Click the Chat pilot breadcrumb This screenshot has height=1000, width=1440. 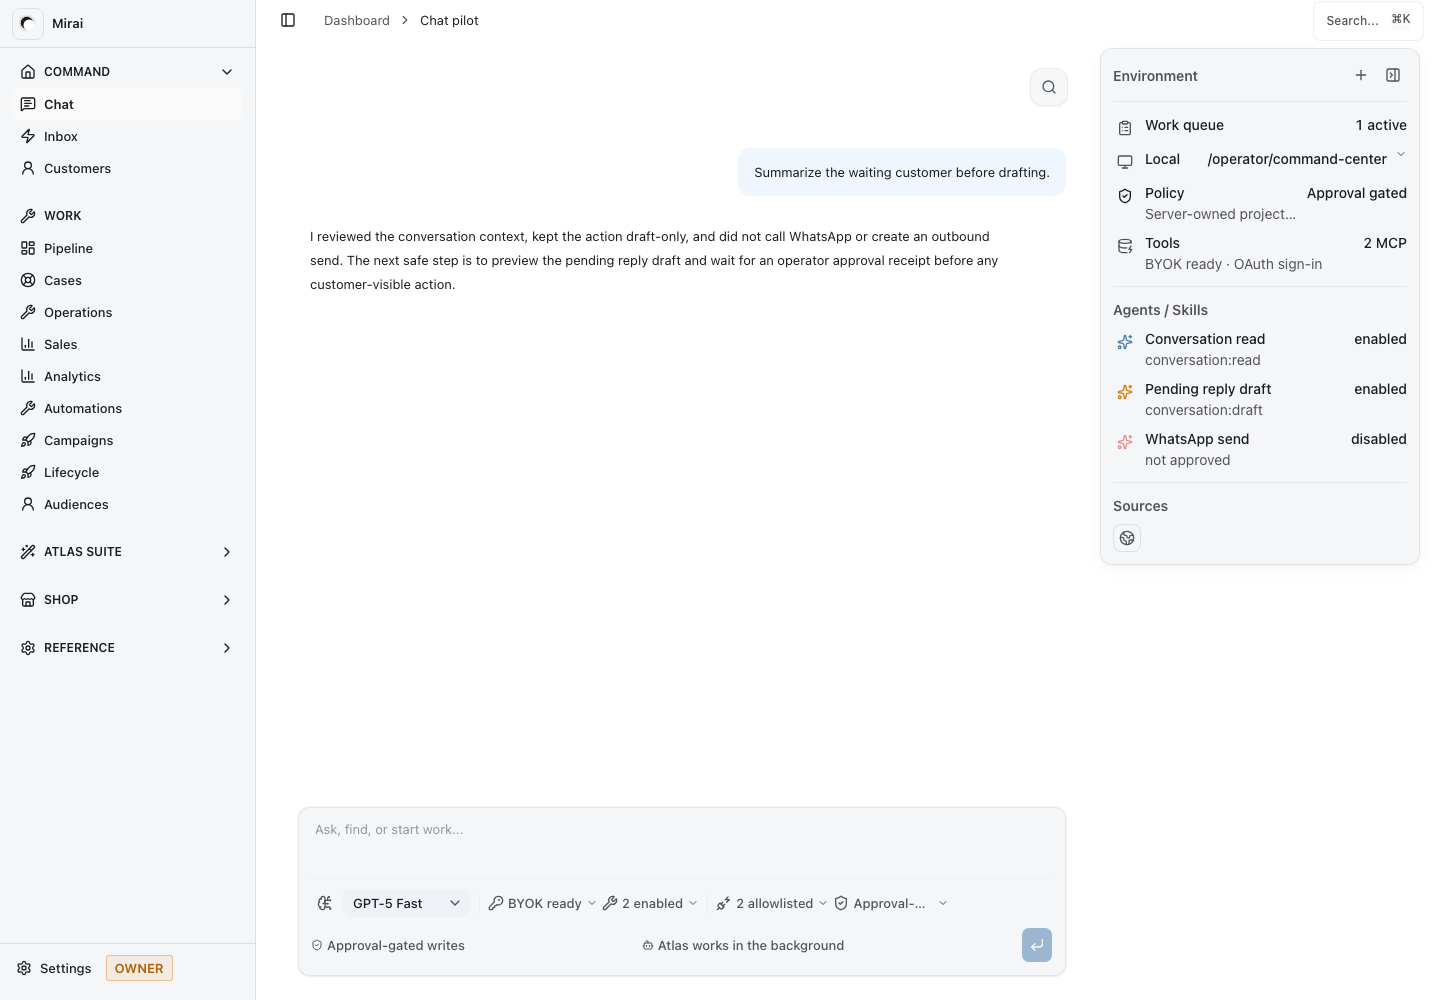tap(449, 20)
